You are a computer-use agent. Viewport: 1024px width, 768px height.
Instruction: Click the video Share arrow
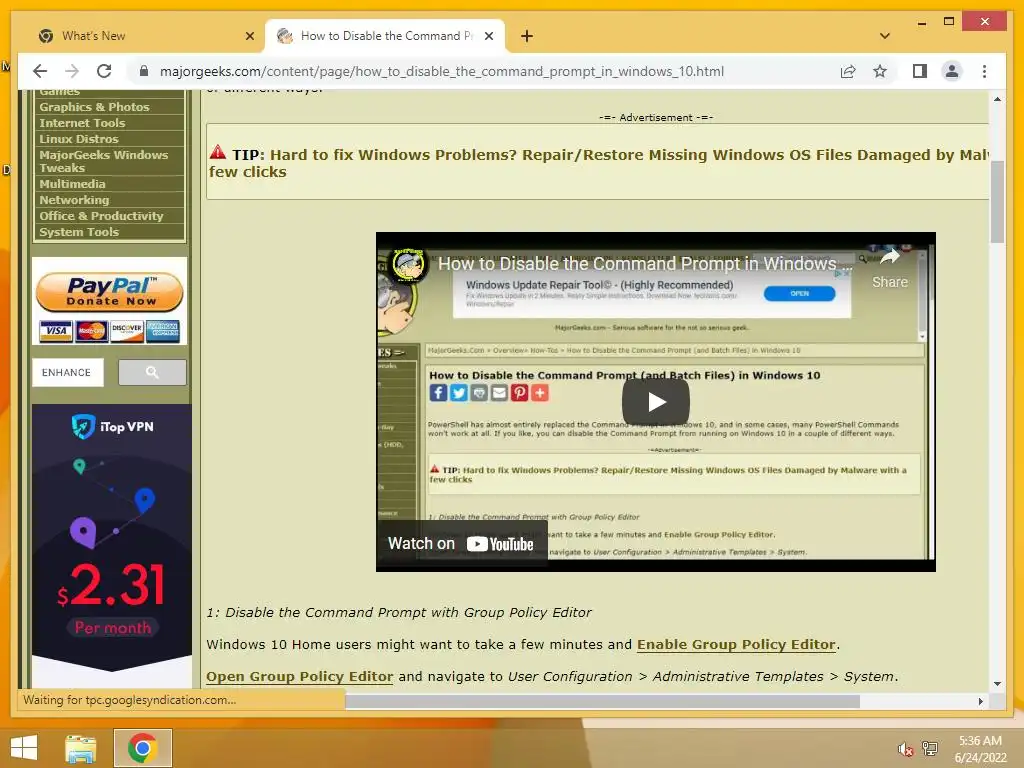click(x=889, y=268)
